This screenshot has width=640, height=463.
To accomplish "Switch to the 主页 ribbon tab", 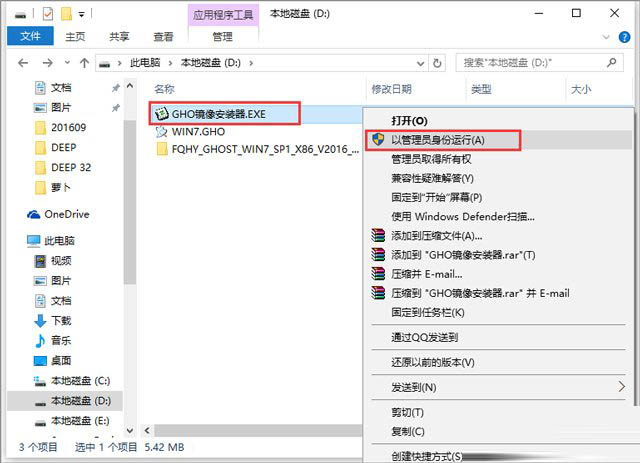I will click(75, 37).
